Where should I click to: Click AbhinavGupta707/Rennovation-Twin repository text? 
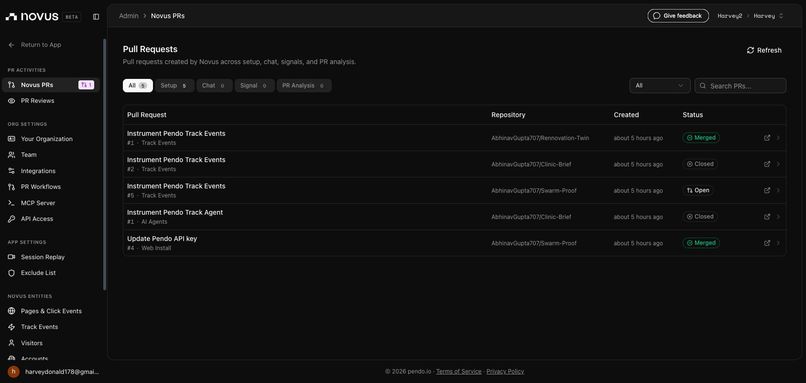(x=540, y=138)
